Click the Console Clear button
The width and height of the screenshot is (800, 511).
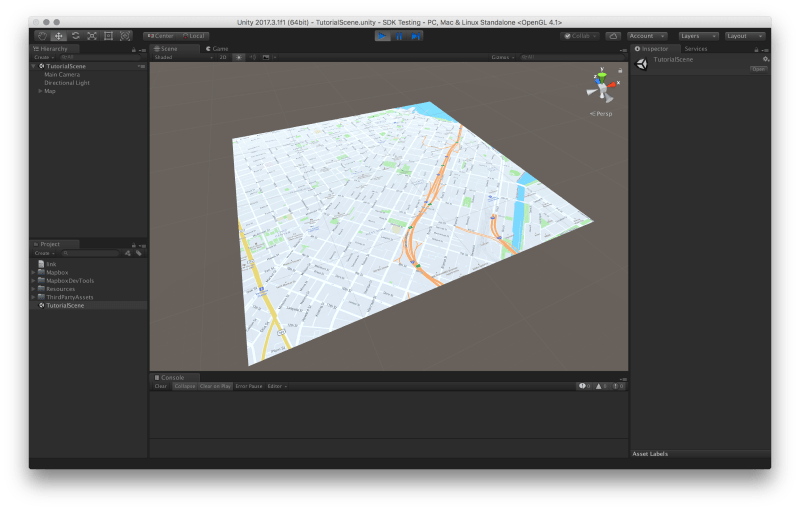pyautogui.click(x=161, y=386)
